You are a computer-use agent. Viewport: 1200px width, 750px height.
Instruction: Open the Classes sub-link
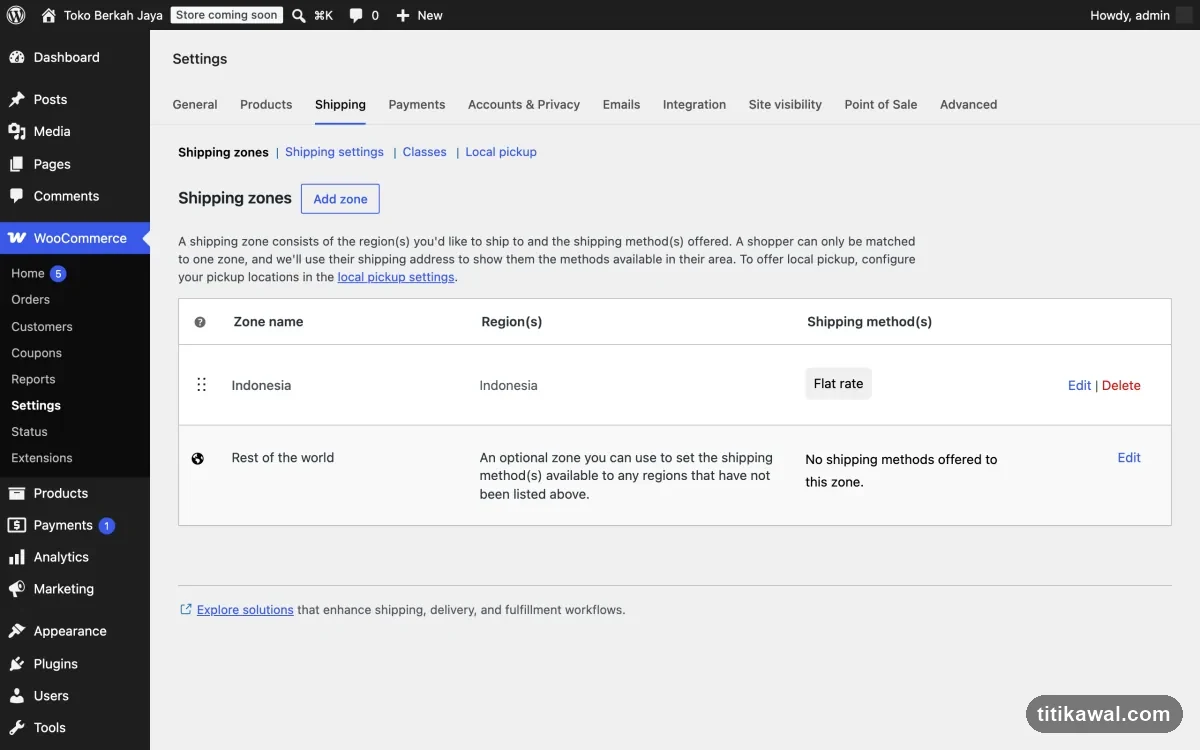pos(425,152)
